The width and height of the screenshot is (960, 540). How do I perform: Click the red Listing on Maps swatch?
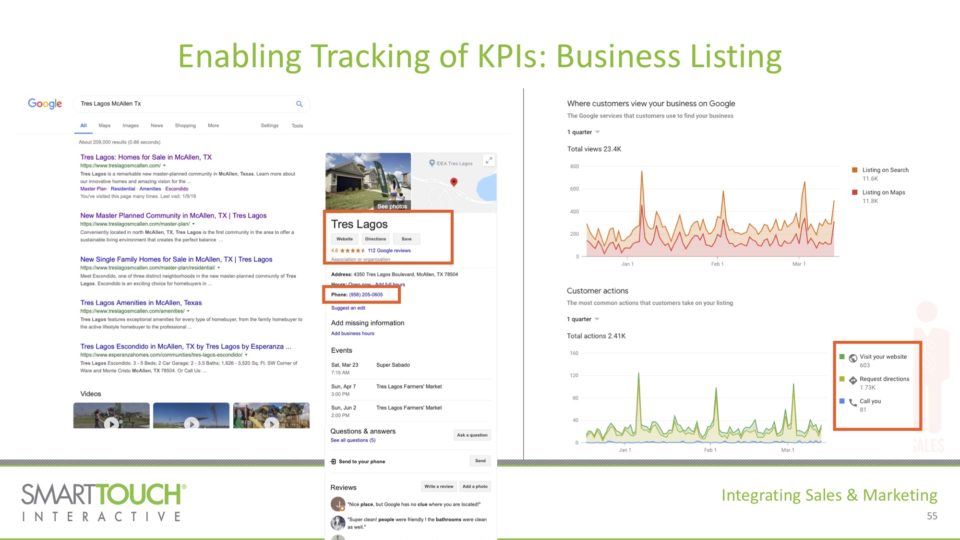point(855,192)
